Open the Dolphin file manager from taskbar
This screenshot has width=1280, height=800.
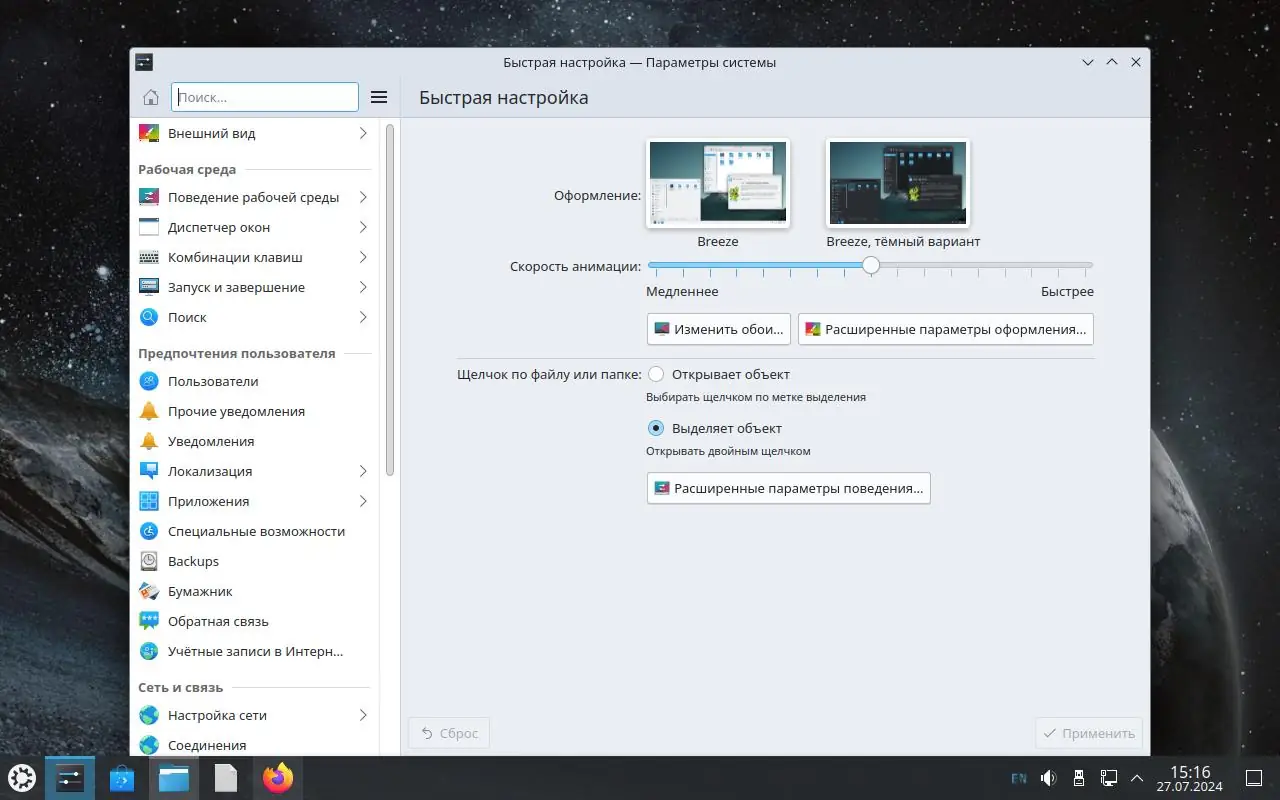pos(174,778)
